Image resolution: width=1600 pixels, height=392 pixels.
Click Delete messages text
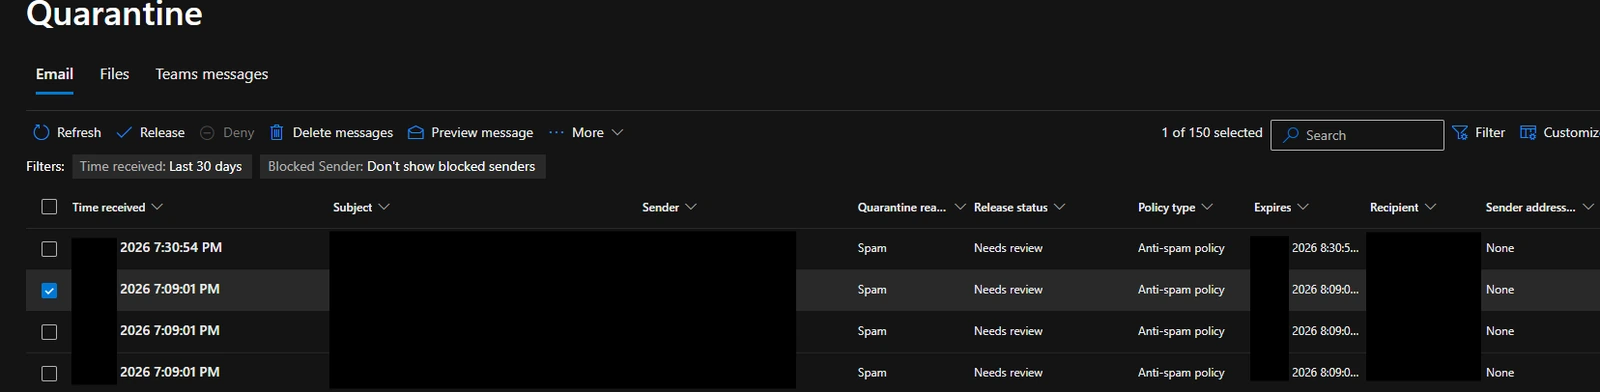pos(342,133)
